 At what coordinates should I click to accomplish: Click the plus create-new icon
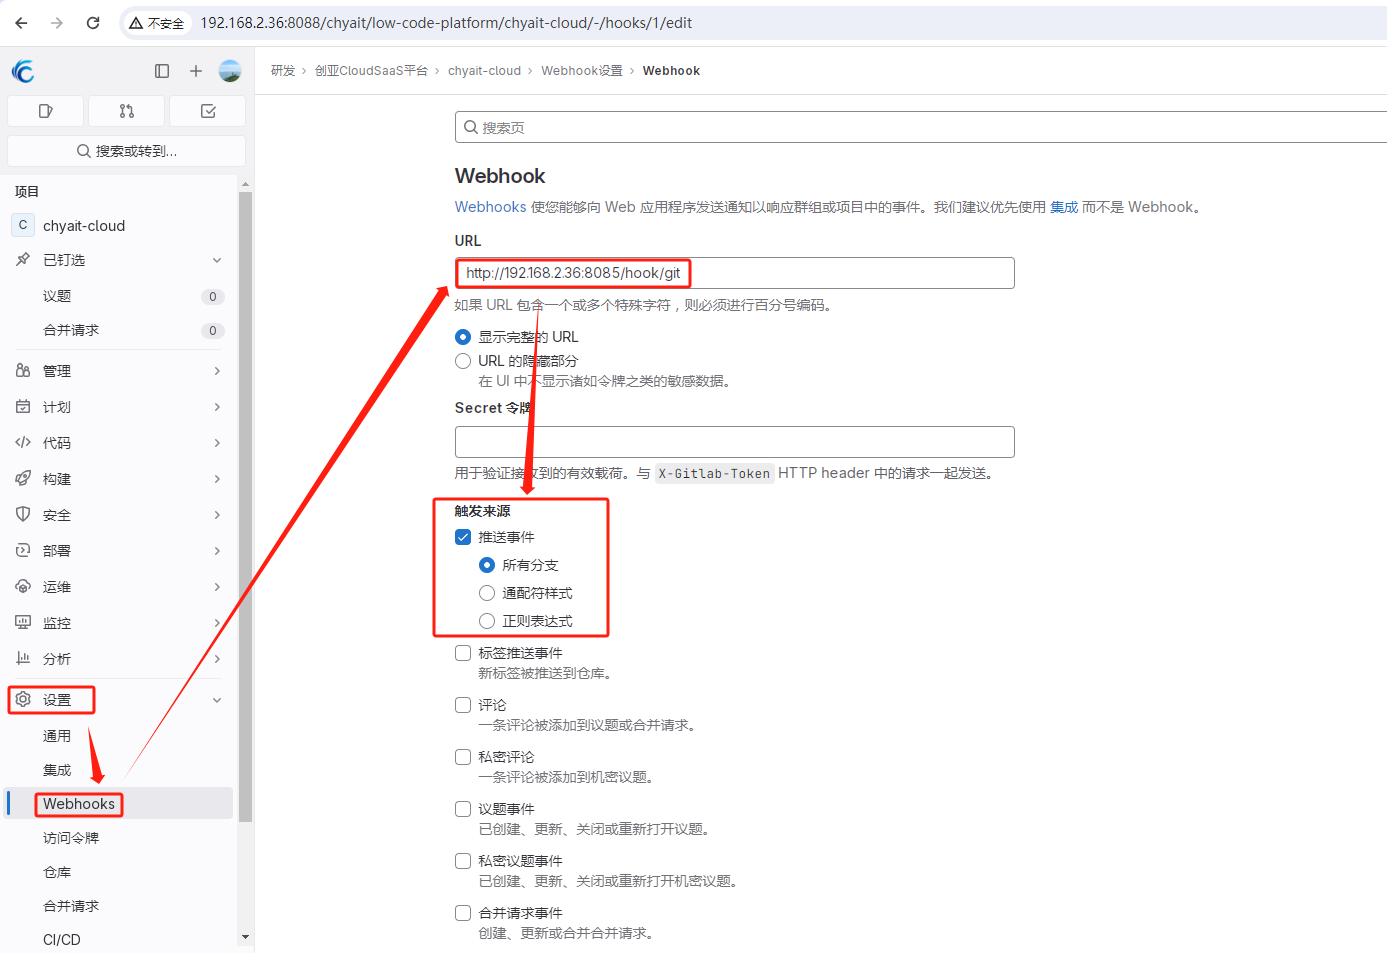[x=196, y=71]
